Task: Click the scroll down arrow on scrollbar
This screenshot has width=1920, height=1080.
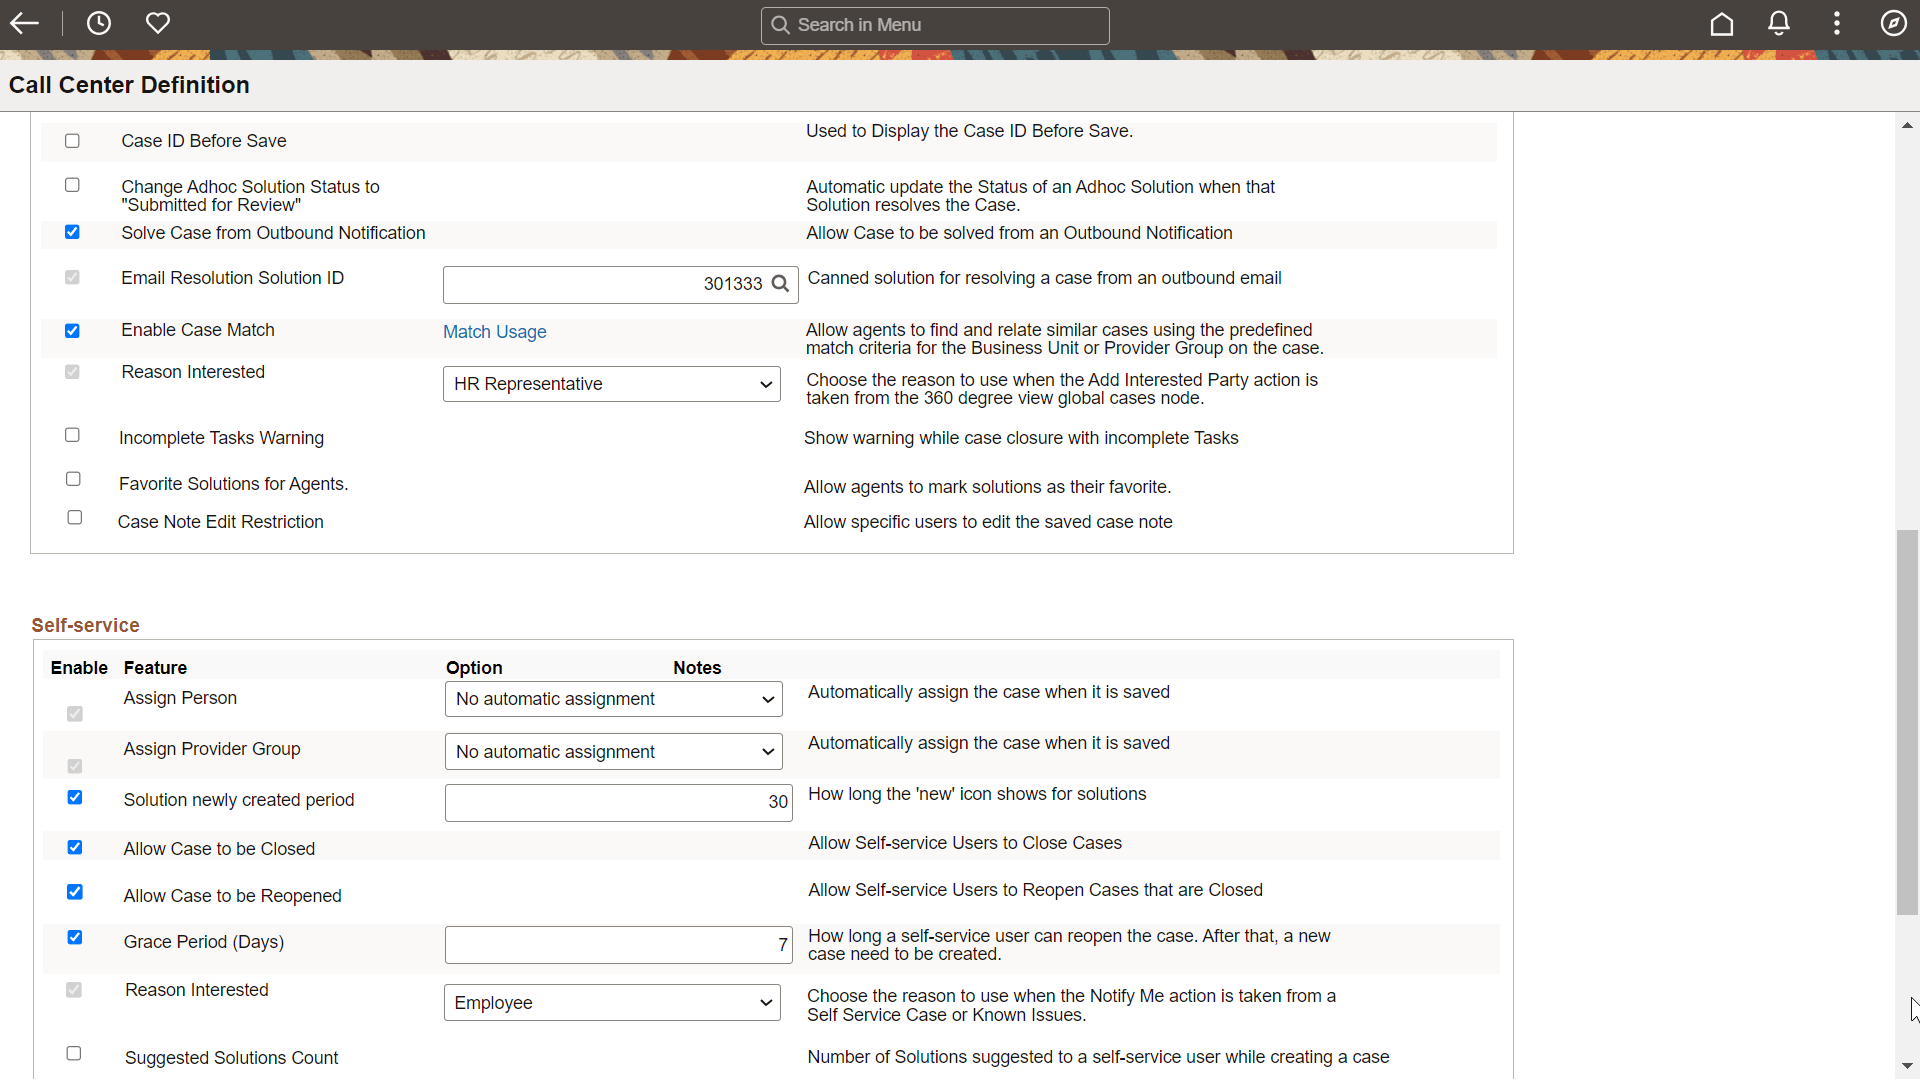Action: 1907,1066
